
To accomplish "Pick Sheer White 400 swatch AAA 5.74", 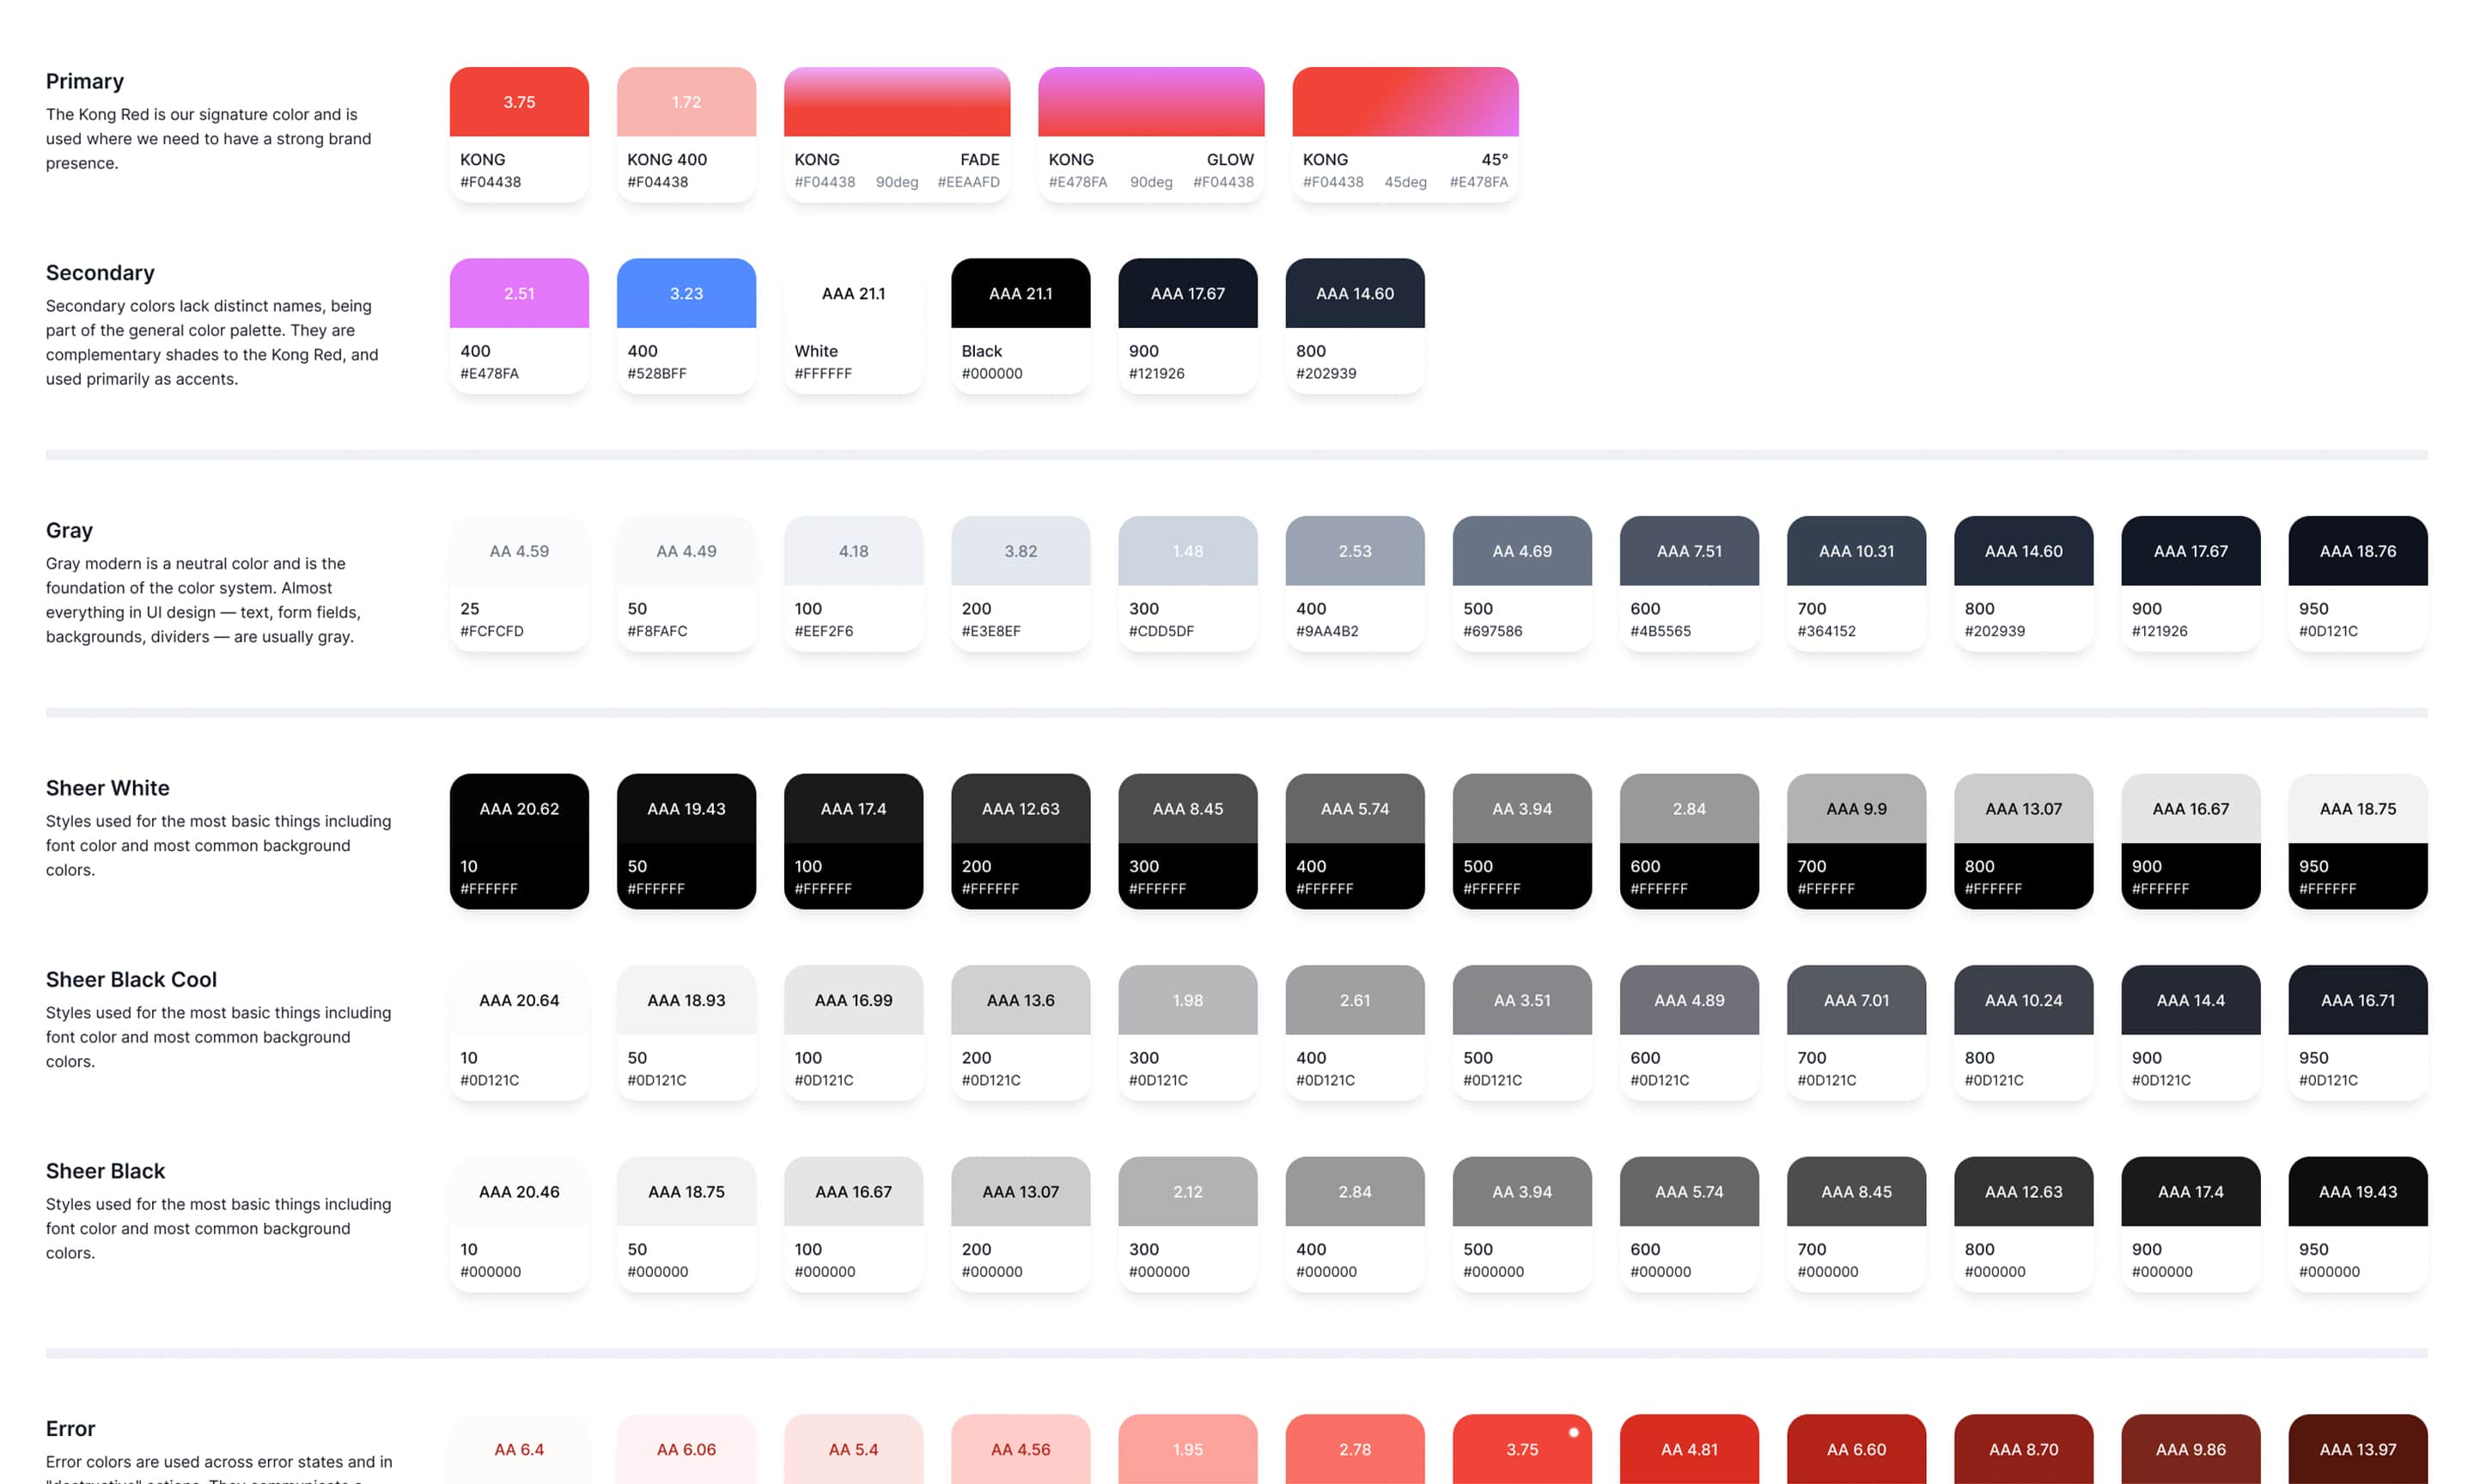I will tap(1355, 841).
